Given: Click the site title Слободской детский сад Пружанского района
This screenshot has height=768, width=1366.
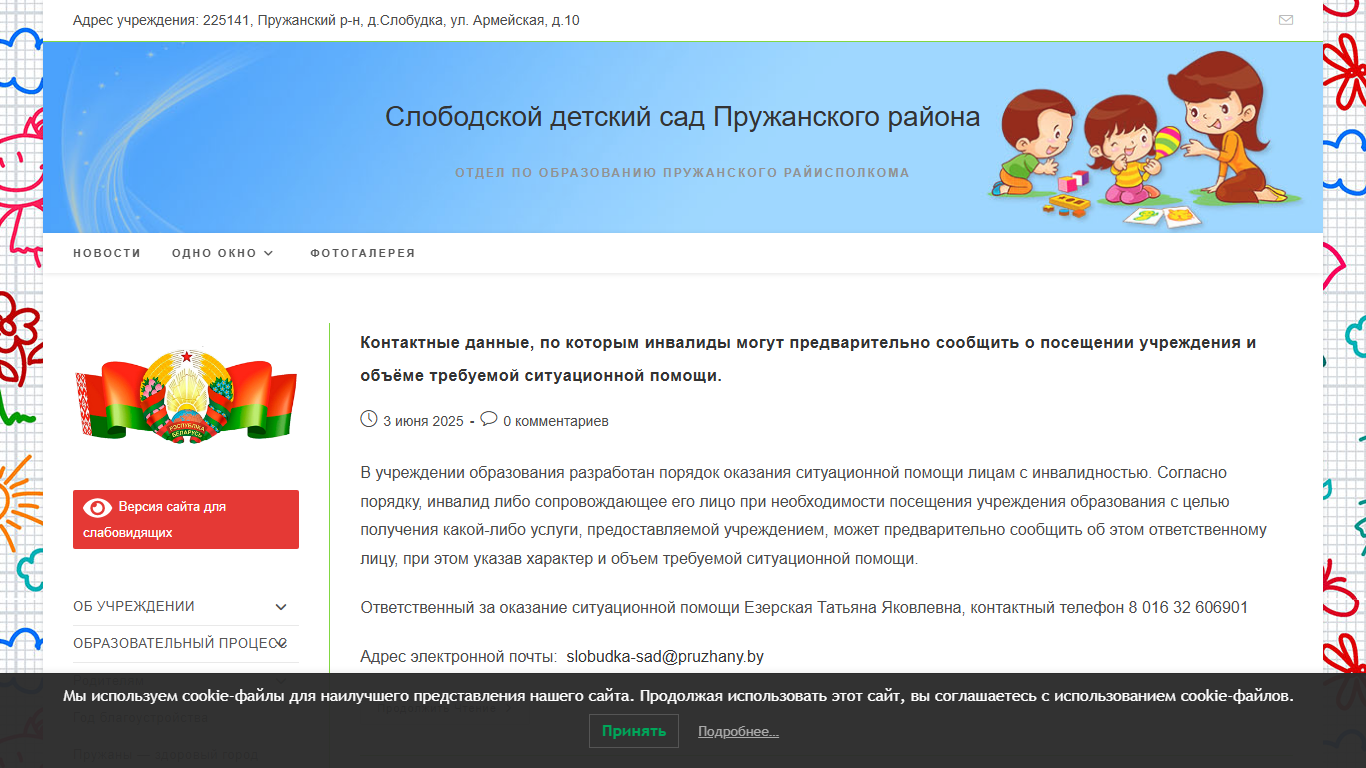Looking at the screenshot, I should coord(683,117).
